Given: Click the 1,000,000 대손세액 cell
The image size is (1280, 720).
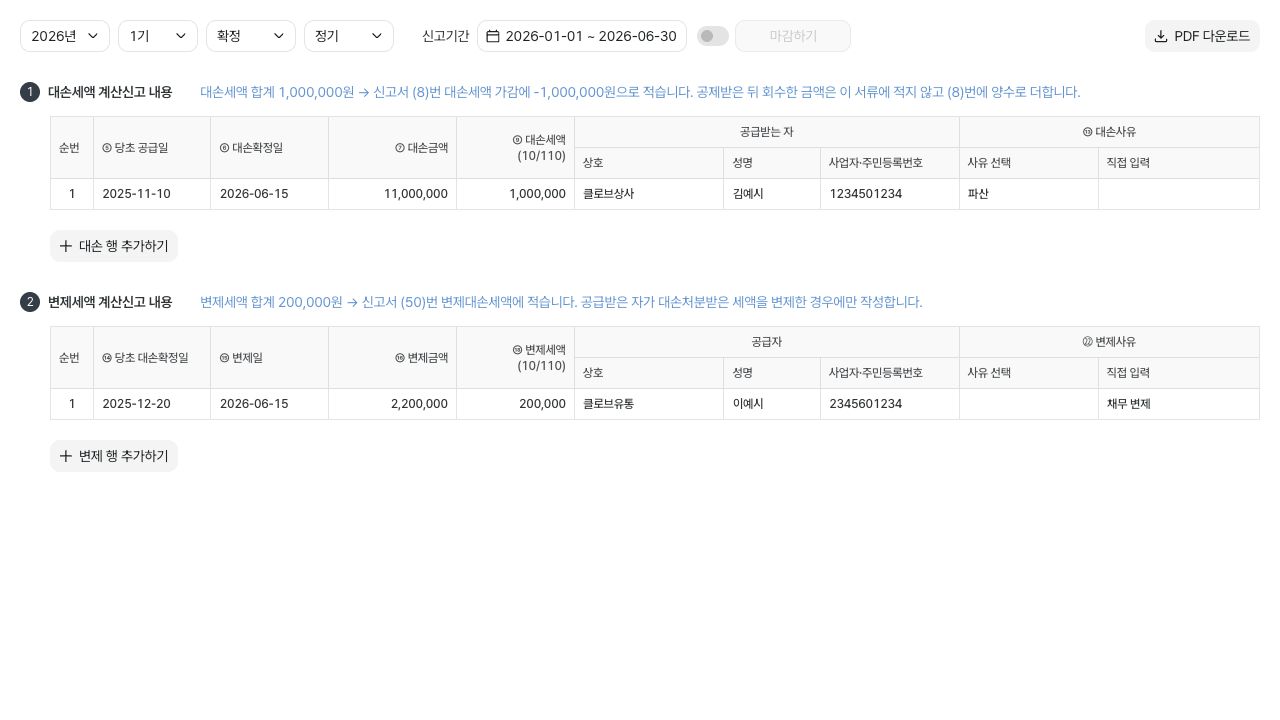Looking at the screenshot, I should pos(516,194).
